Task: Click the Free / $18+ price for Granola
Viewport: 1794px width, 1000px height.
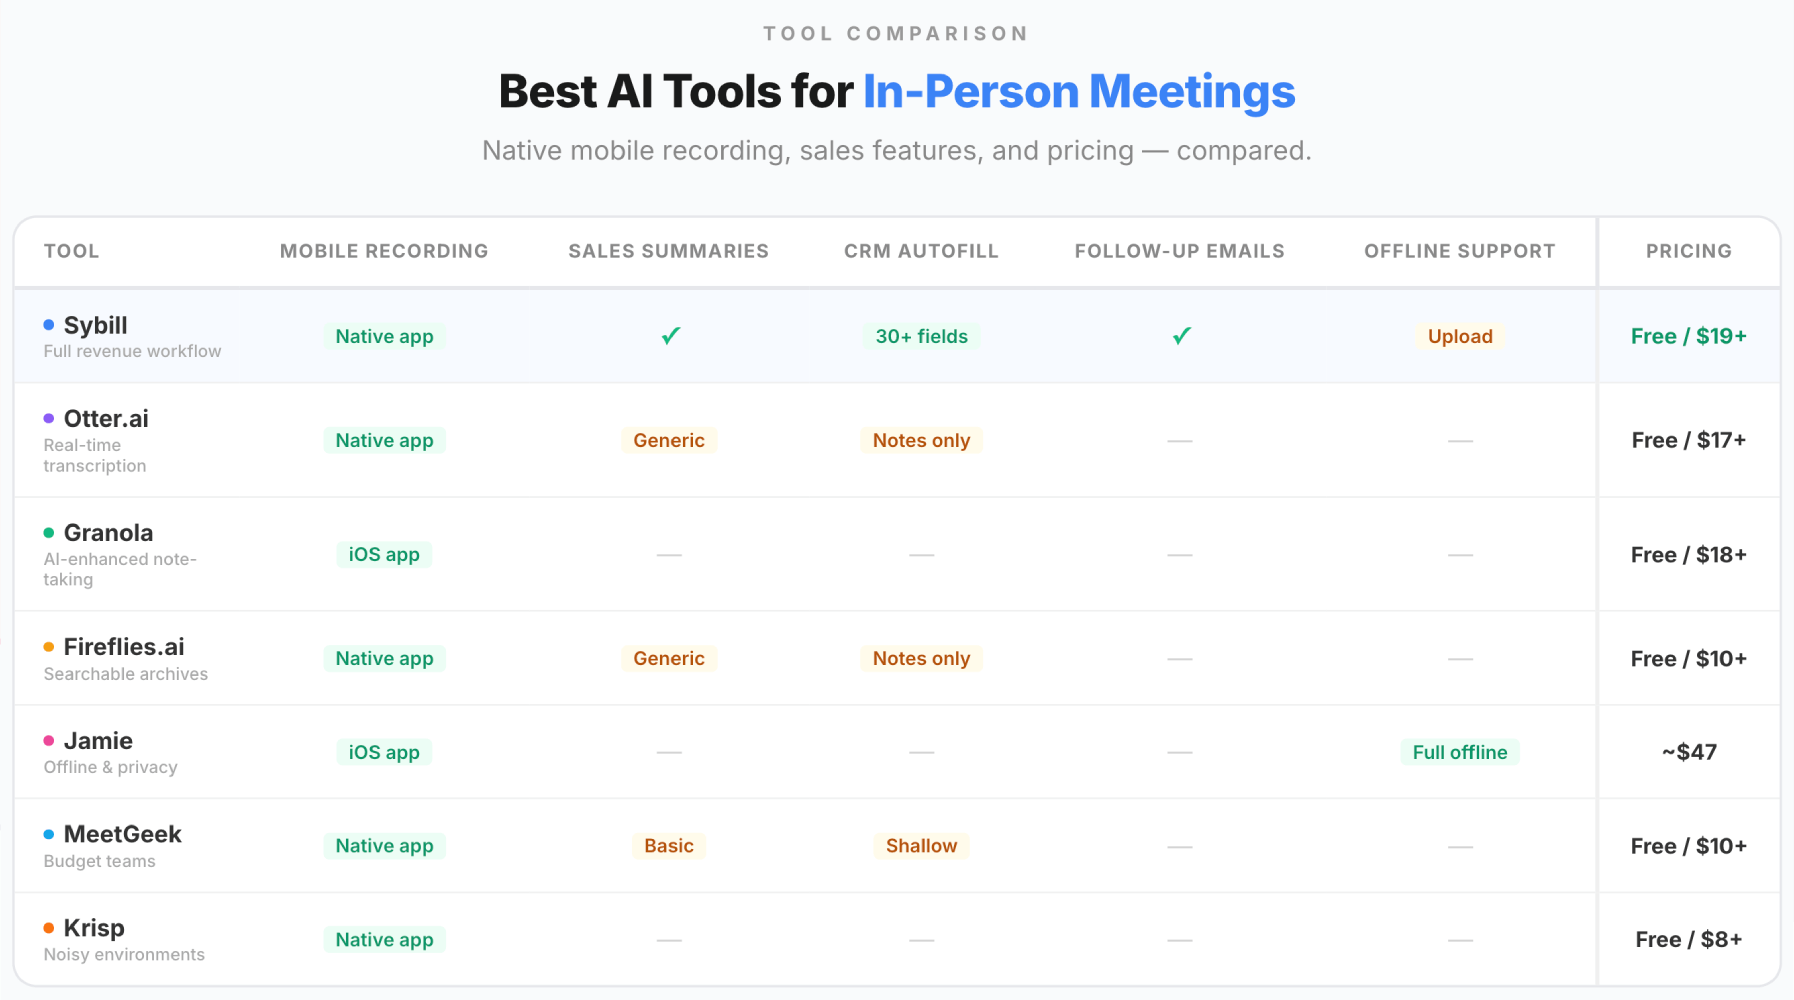Action: 1689,554
